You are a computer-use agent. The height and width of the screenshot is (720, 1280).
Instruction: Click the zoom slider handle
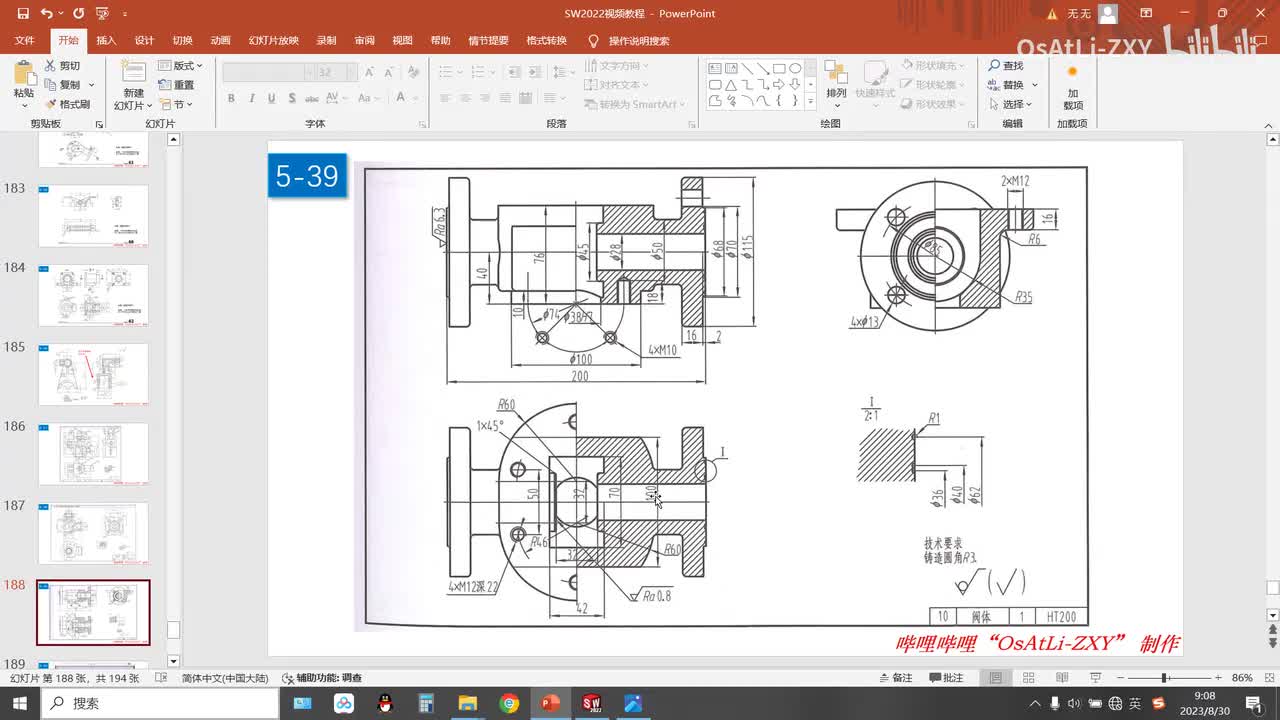pos(1165,678)
